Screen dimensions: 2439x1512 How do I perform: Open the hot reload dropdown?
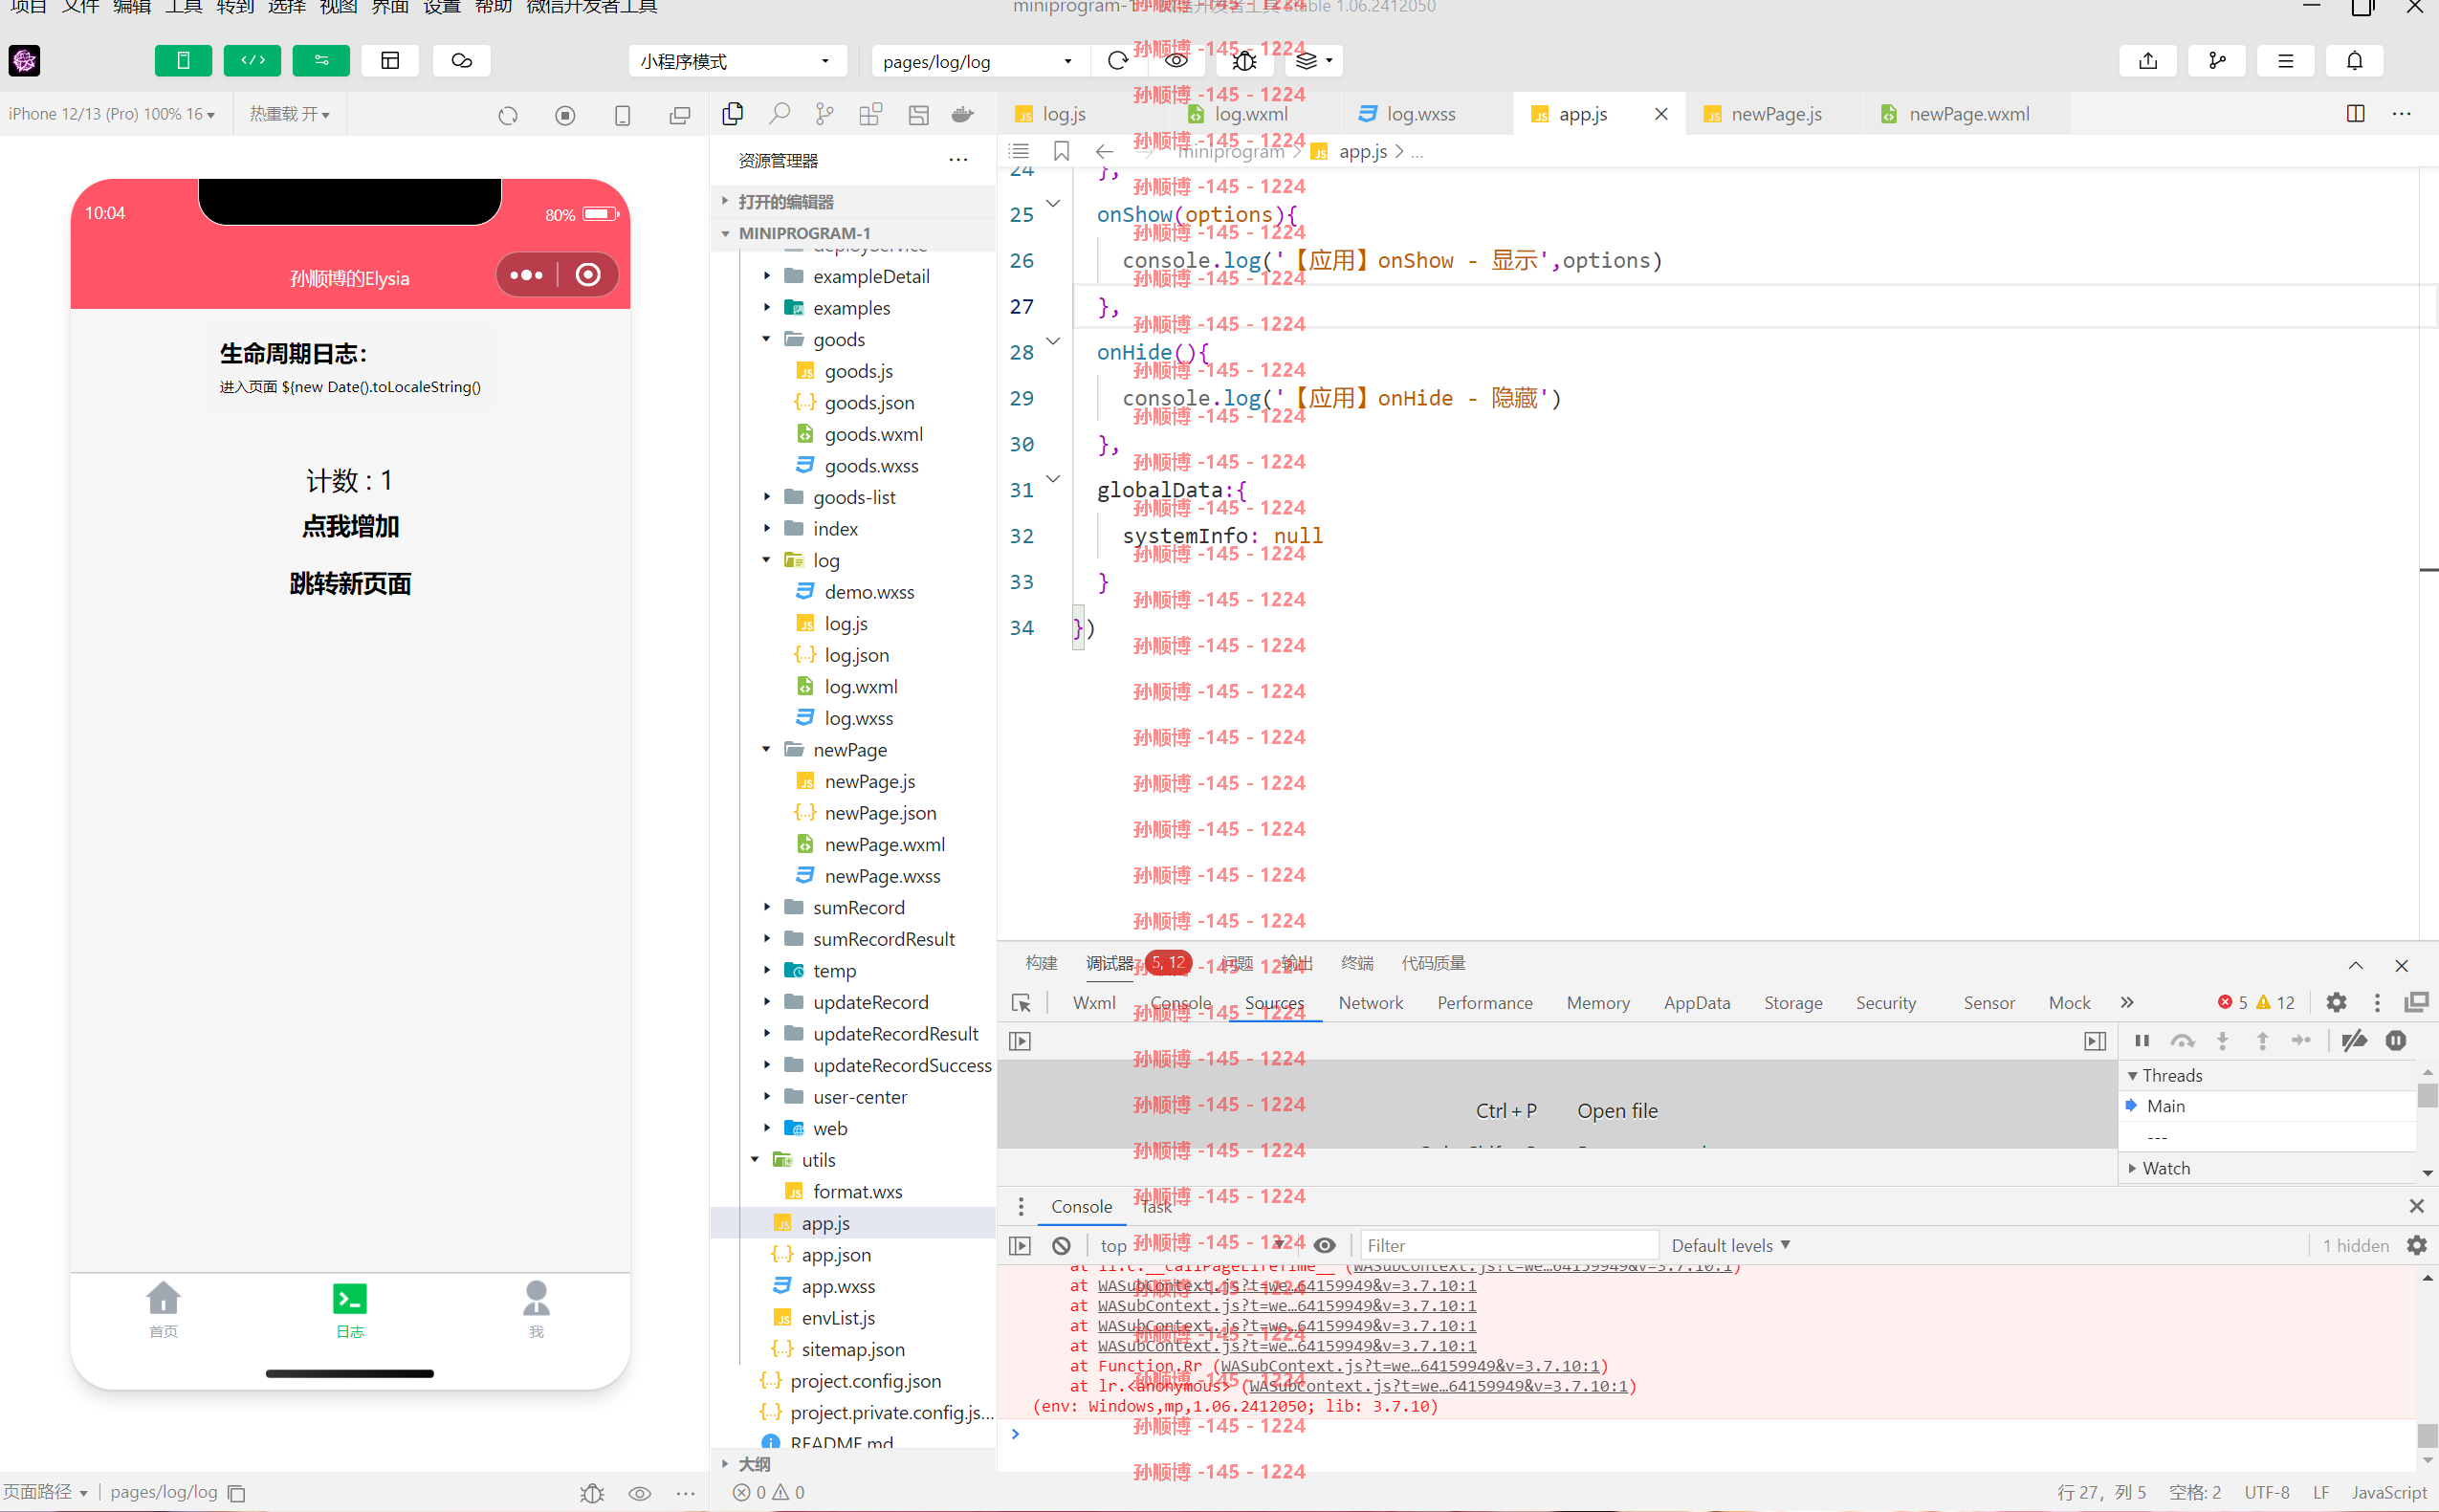pyautogui.click(x=289, y=114)
